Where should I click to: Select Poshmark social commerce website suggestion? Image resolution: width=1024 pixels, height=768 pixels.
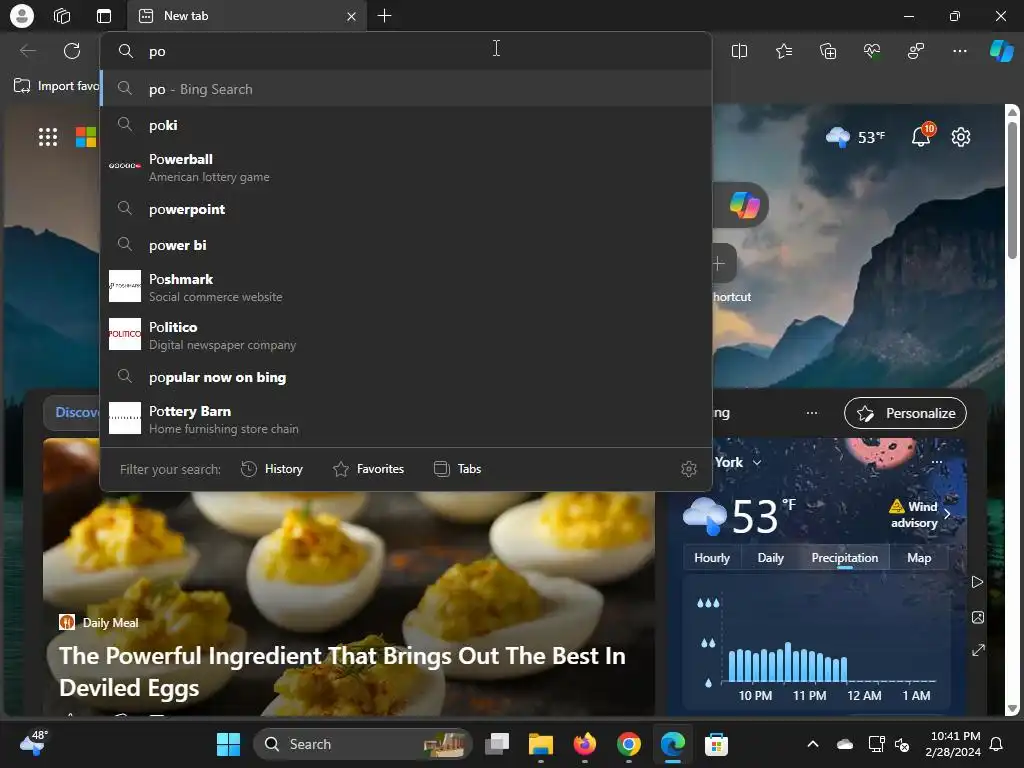click(x=406, y=287)
